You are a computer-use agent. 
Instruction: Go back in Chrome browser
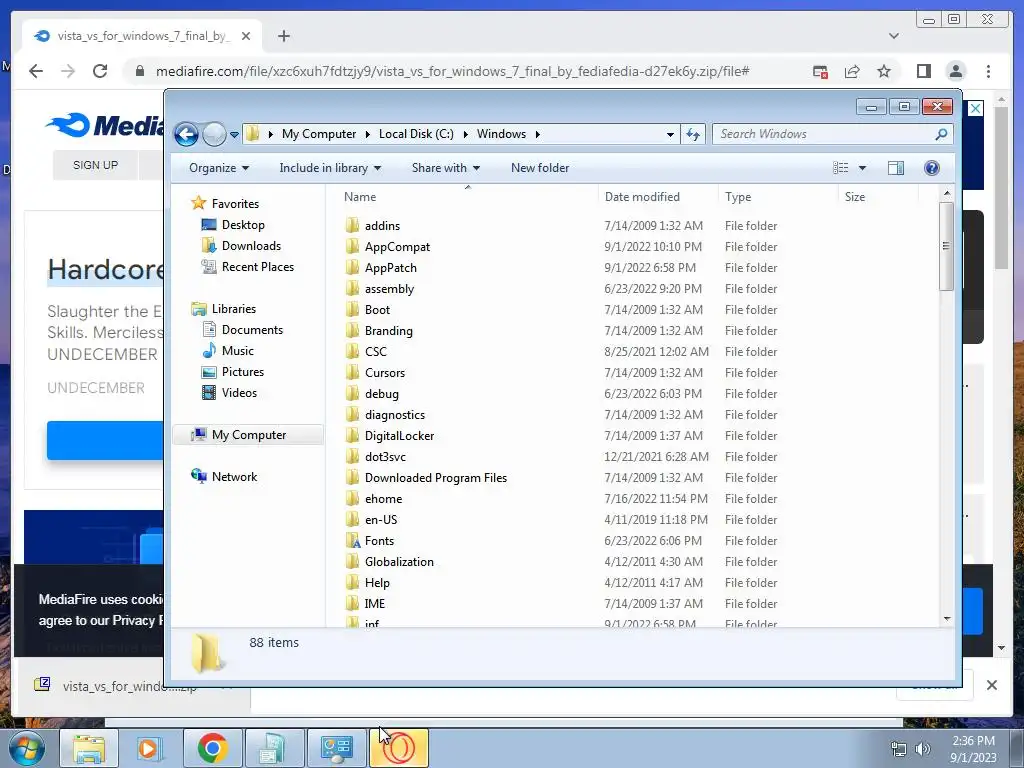tap(36, 71)
